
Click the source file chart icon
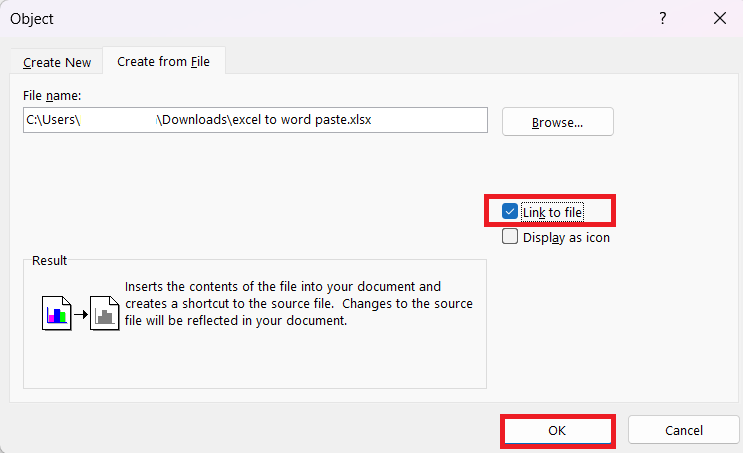pyautogui.click(x=56, y=313)
